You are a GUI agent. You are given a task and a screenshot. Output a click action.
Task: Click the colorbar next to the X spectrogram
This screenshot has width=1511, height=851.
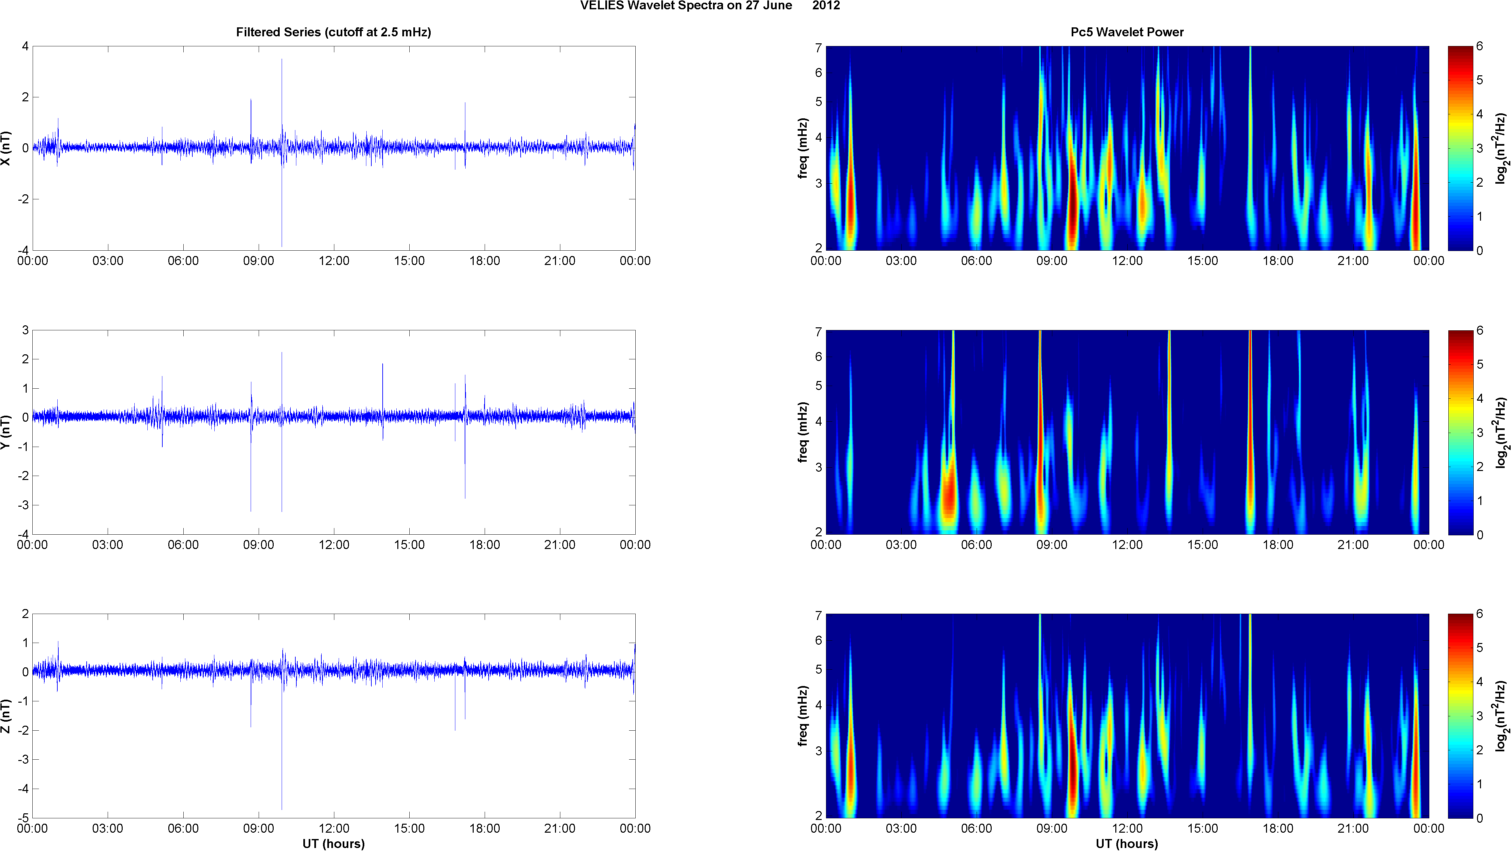(x=1460, y=148)
